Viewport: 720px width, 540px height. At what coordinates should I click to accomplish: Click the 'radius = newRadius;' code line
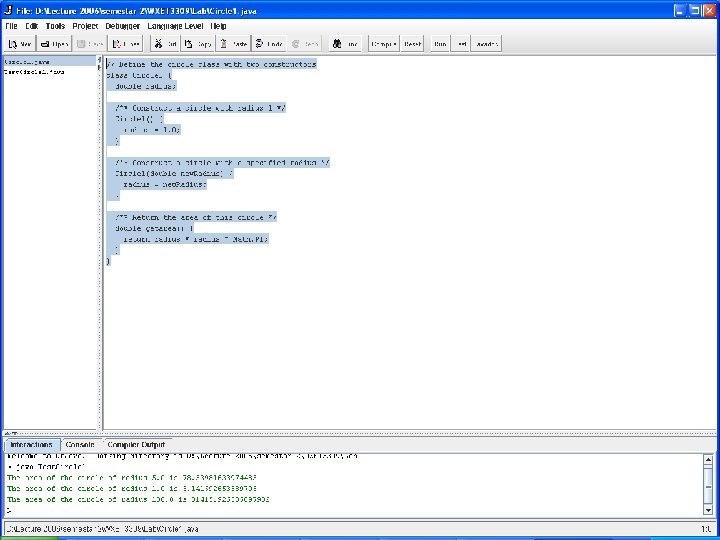coord(165,184)
